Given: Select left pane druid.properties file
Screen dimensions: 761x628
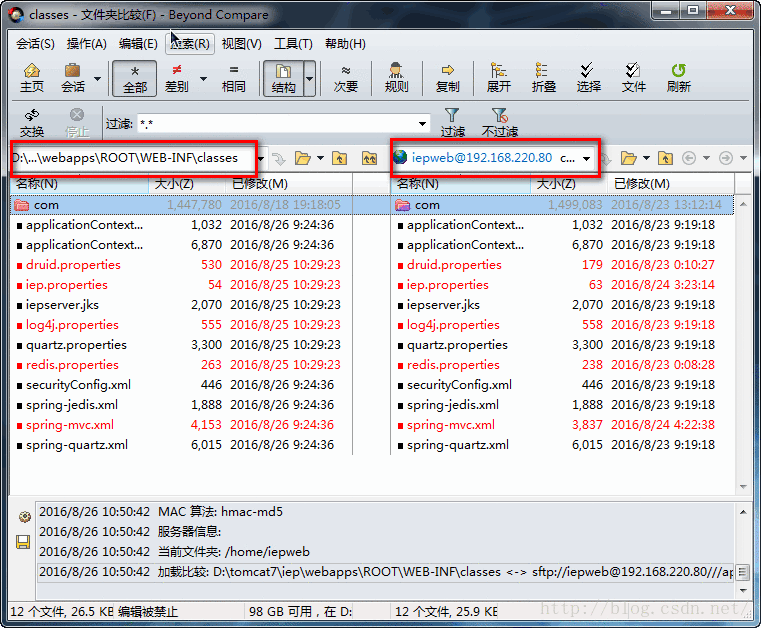Looking at the screenshot, I should [181, 264].
